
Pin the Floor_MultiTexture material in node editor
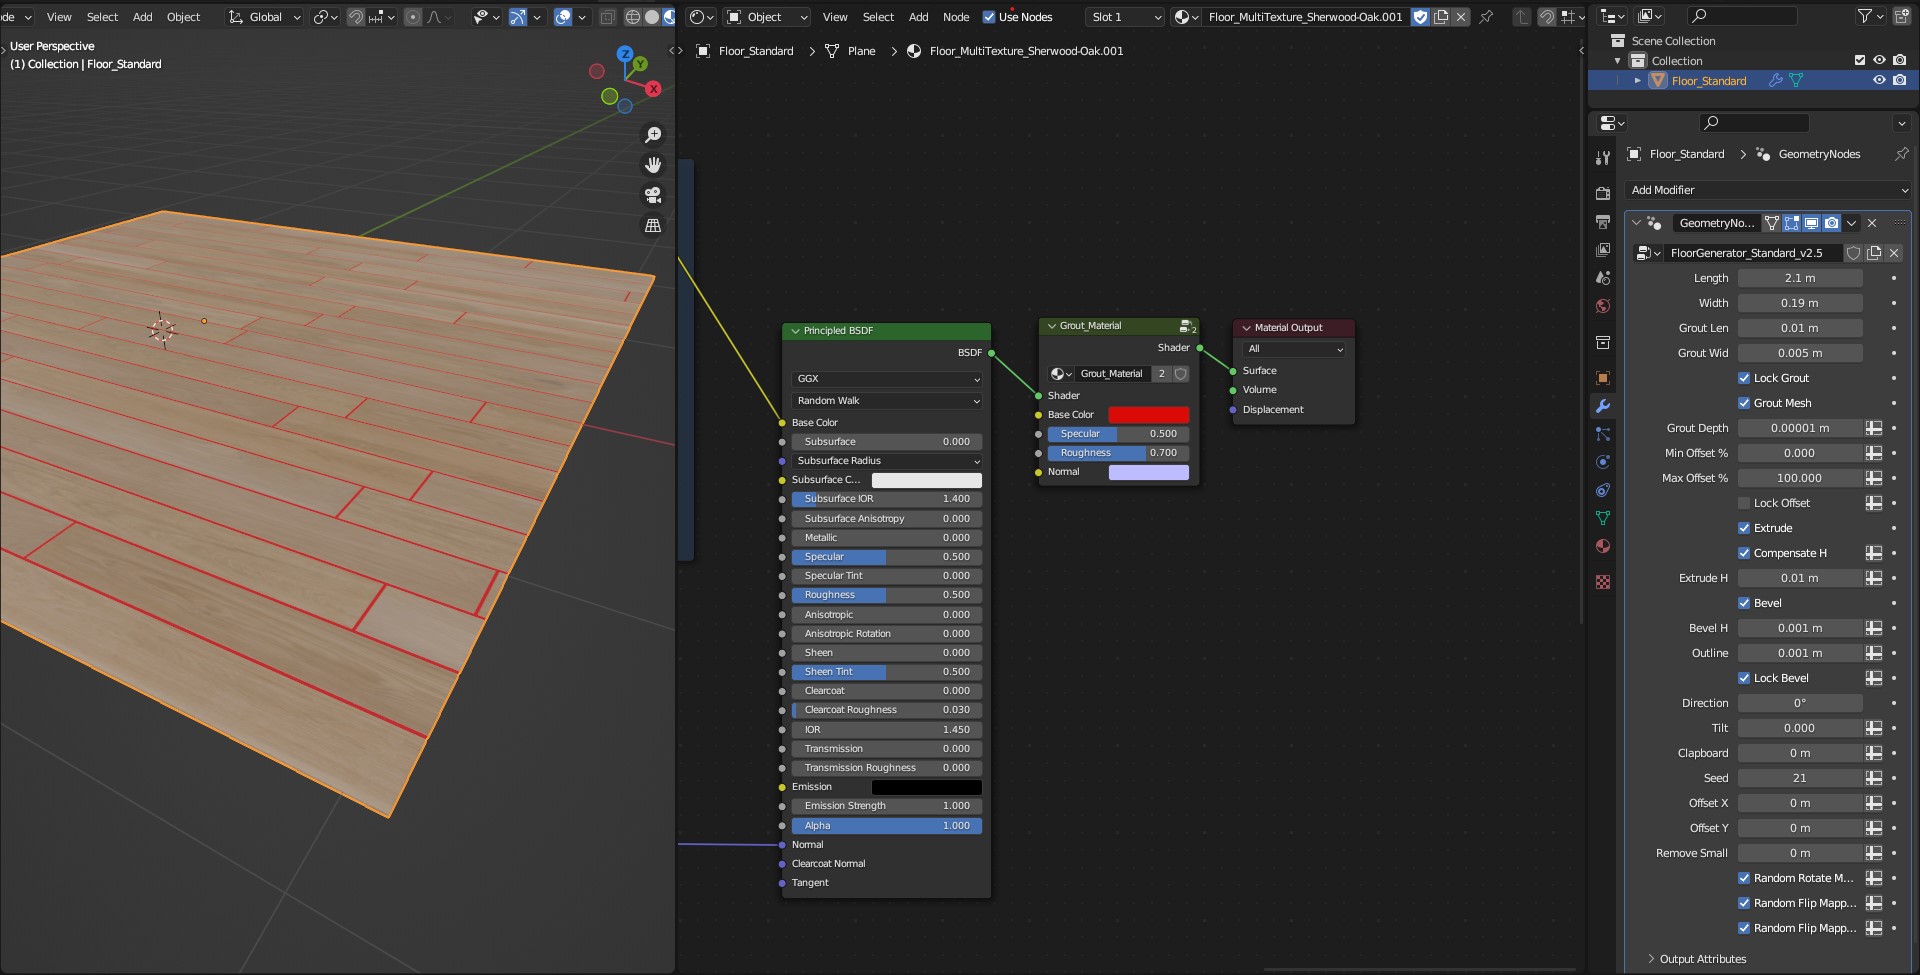pos(1486,17)
